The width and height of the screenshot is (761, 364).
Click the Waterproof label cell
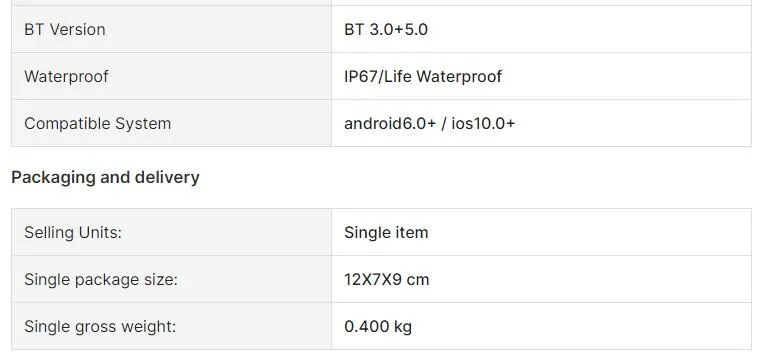pyautogui.click(x=171, y=76)
